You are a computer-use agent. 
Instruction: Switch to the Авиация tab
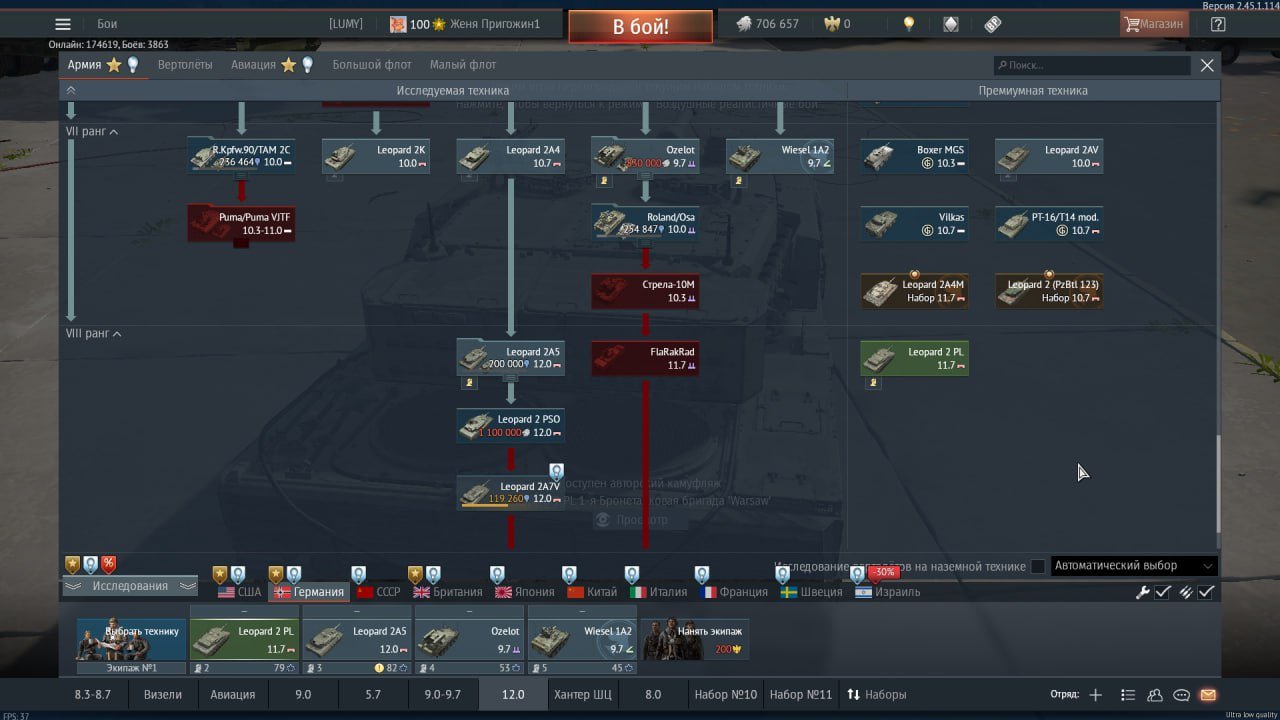click(253, 65)
